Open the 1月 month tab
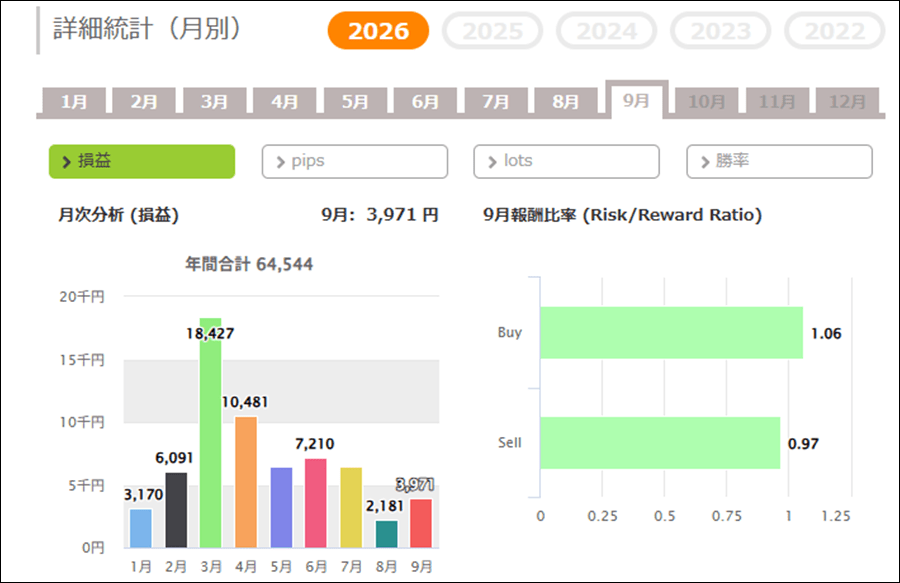Image resolution: width=900 pixels, height=583 pixels. point(74,102)
